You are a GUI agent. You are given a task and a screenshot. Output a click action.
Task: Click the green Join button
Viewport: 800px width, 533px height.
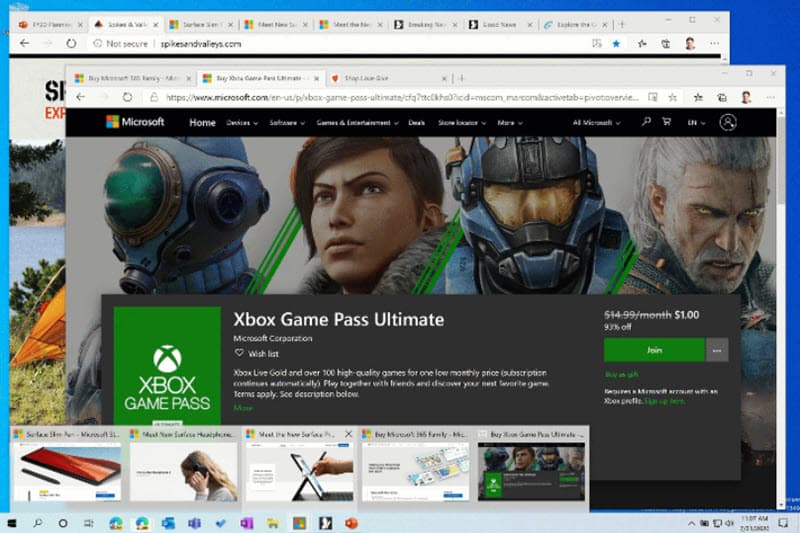point(654,350)
